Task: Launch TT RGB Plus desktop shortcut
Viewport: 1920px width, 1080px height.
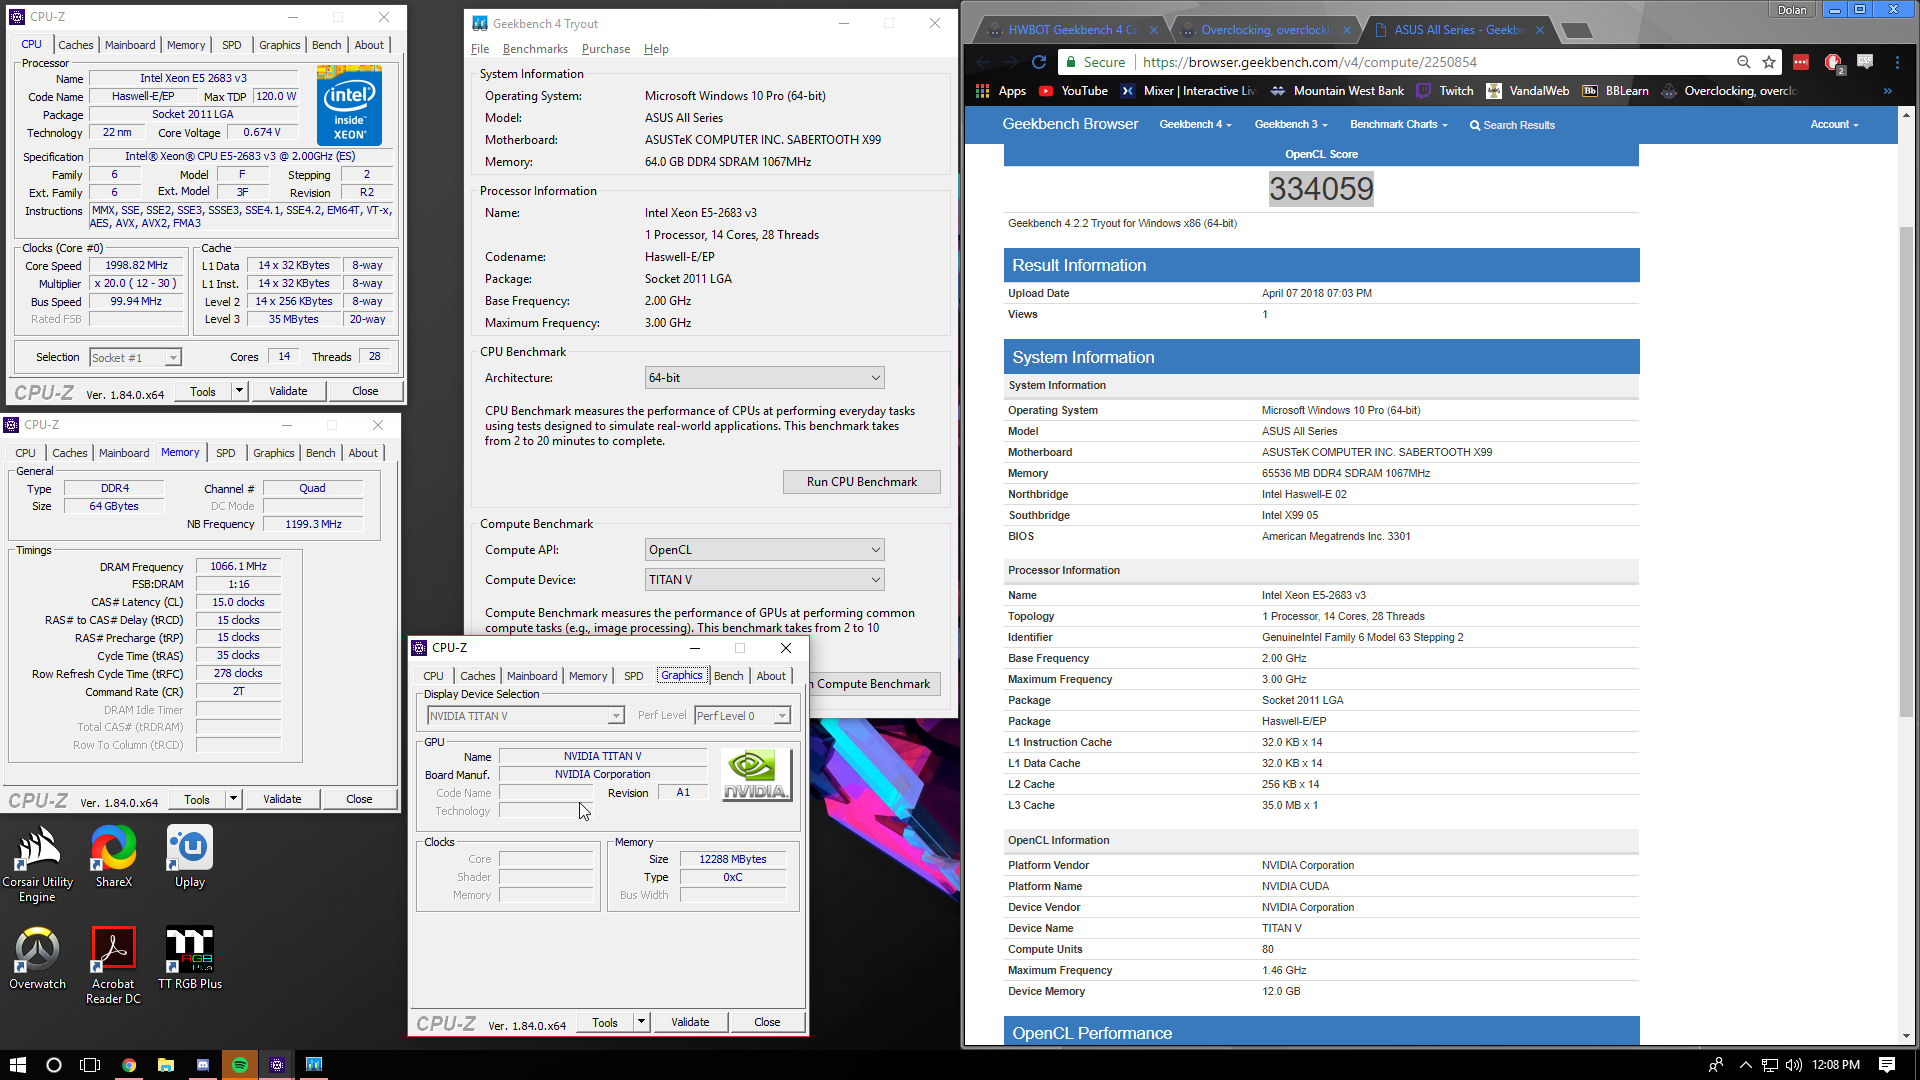Action: point(190,958)
